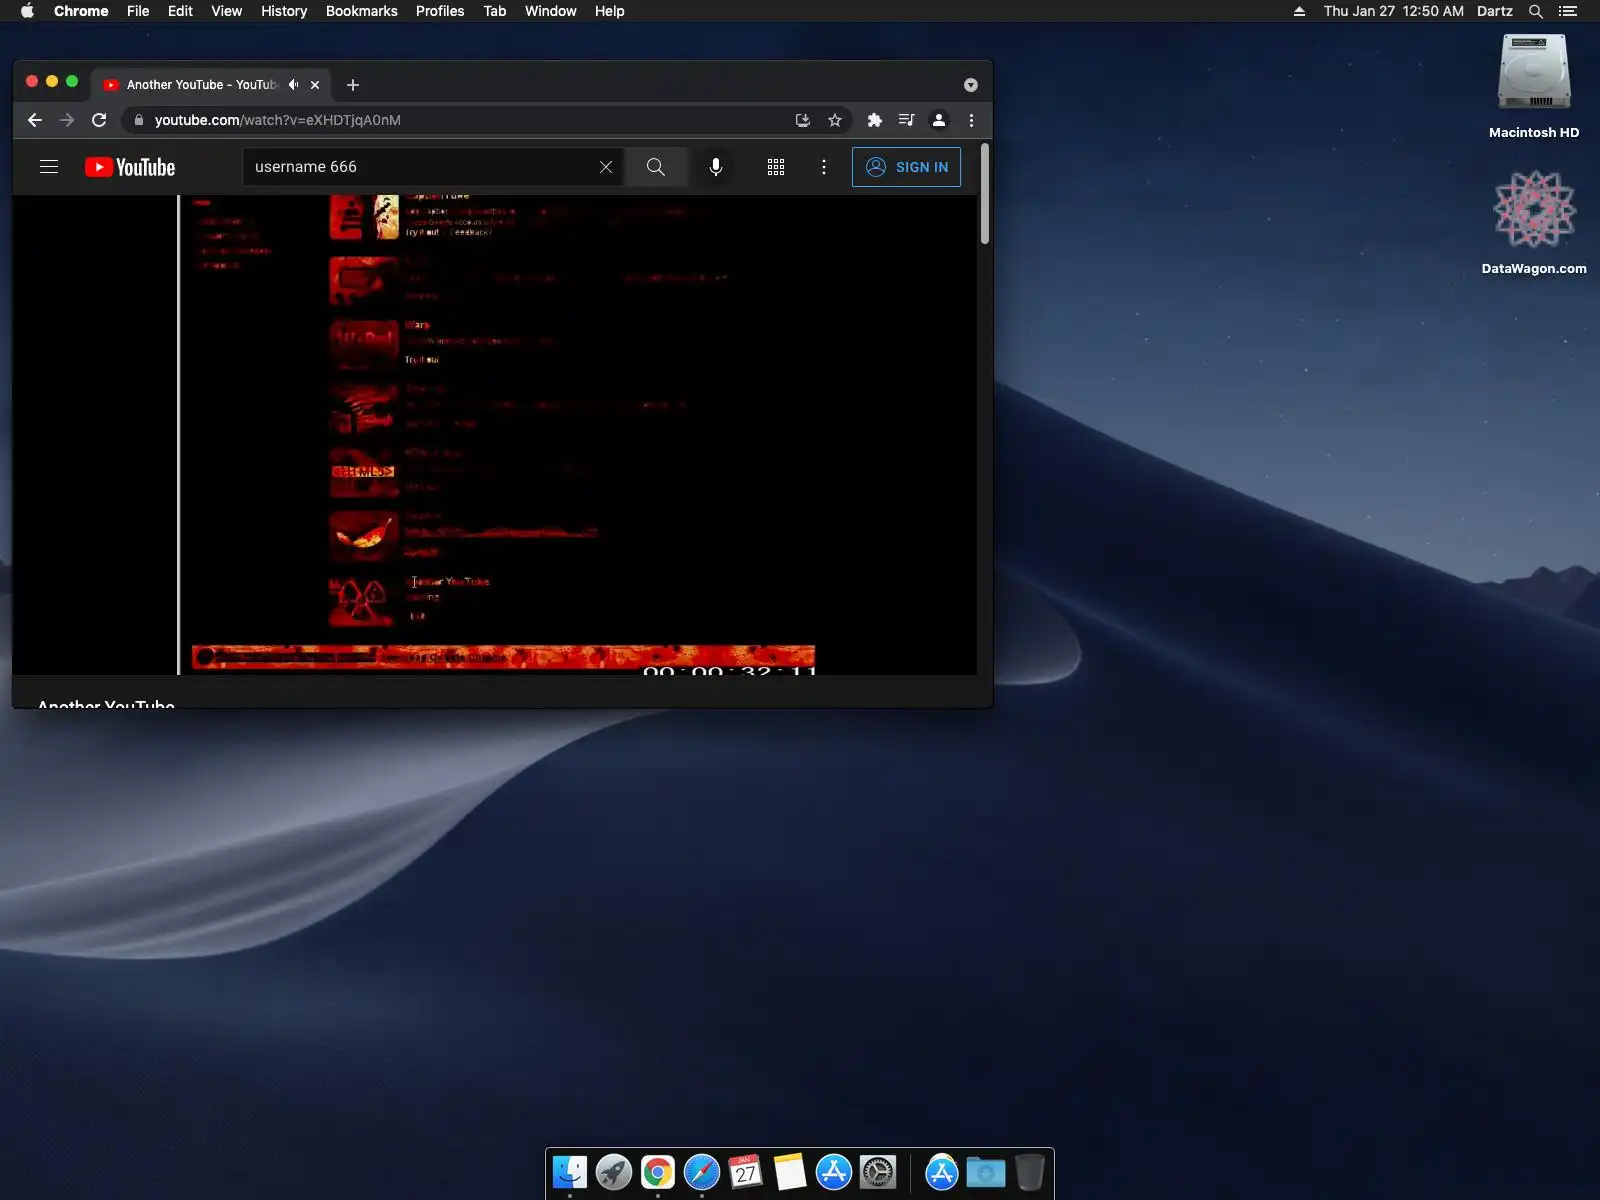
Task: Open the Tab menu
Action: click(x=495, y=11)
